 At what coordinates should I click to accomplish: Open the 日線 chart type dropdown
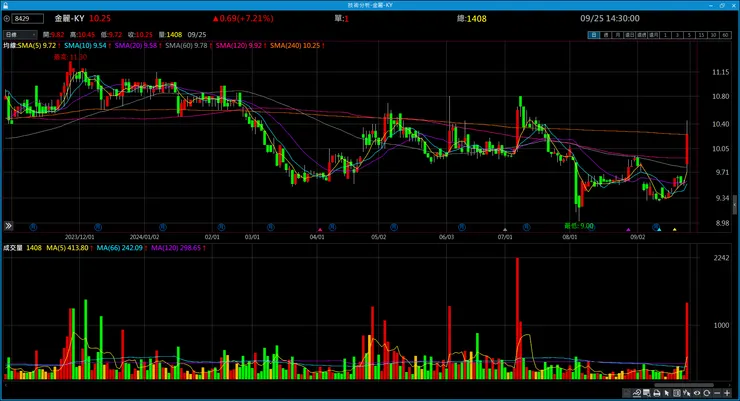[x=20, y=35]
